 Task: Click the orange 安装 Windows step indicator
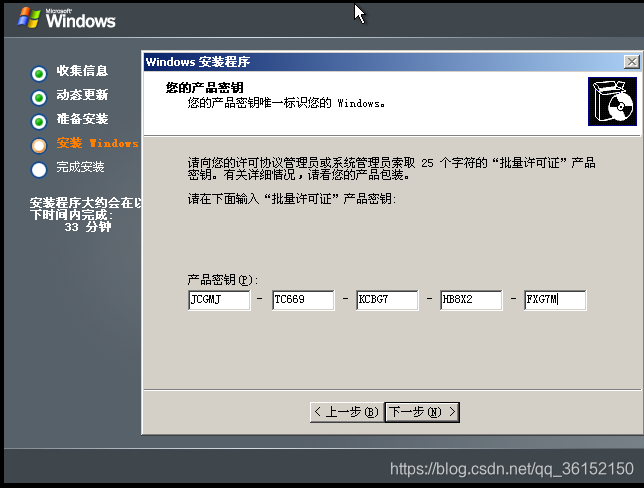point(39,145)
